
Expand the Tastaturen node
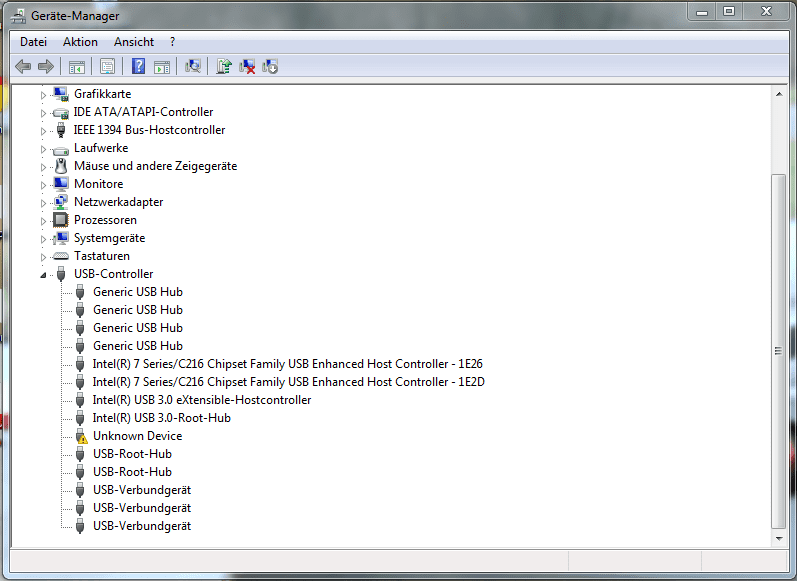43,257
